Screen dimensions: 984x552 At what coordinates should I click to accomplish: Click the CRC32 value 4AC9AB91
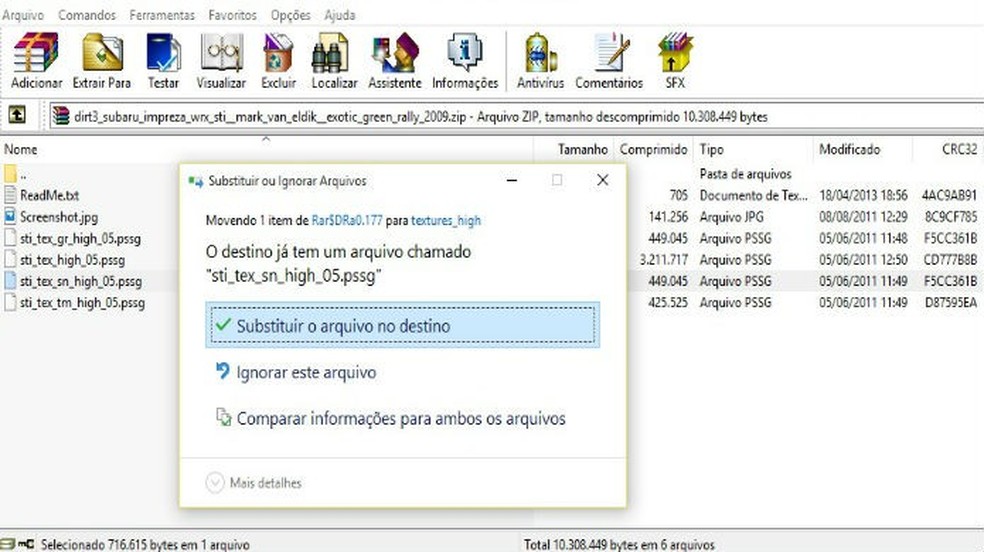949,195
